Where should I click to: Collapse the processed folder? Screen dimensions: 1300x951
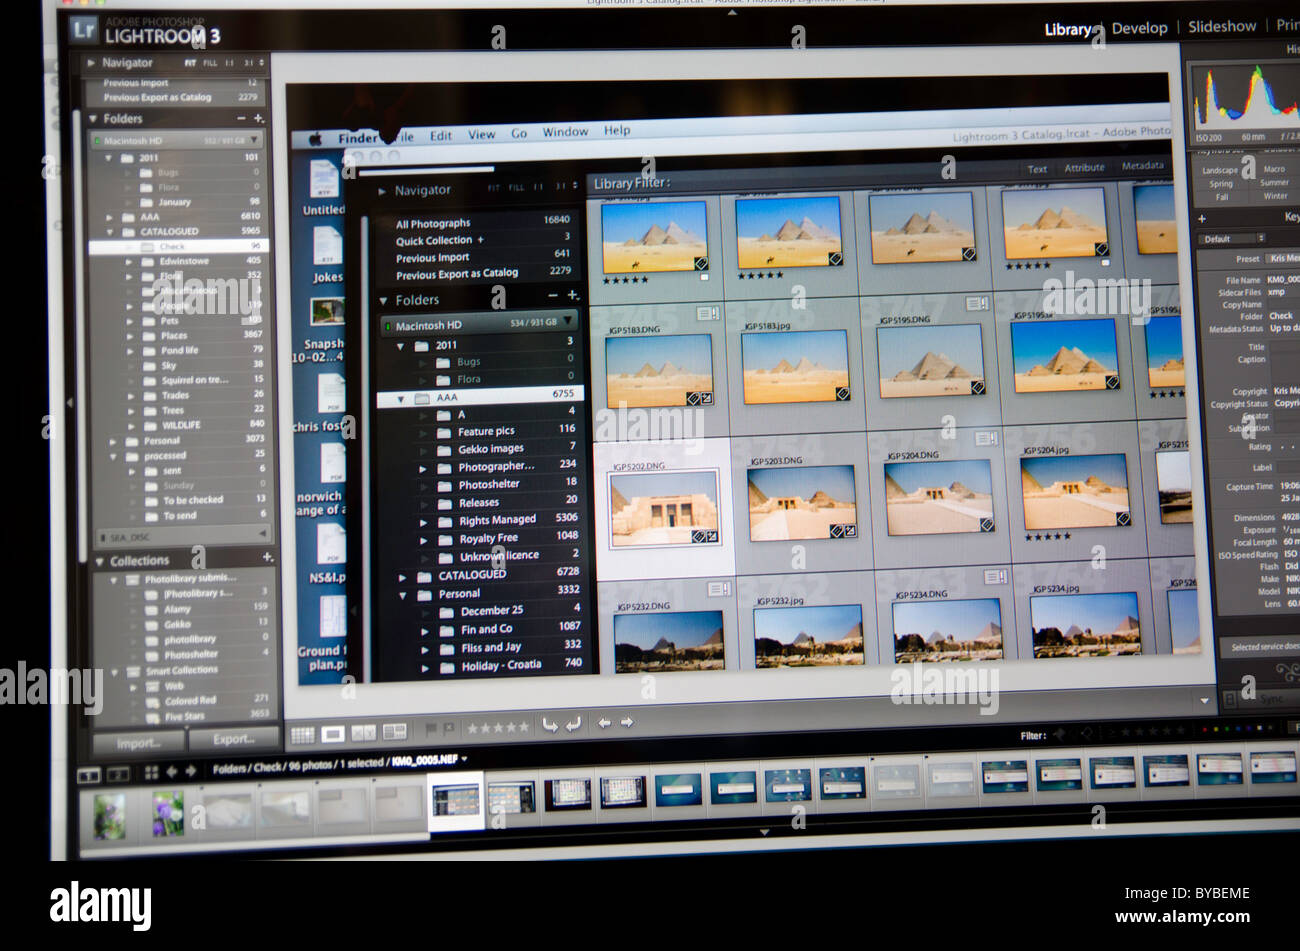click(x=115, y=456)
